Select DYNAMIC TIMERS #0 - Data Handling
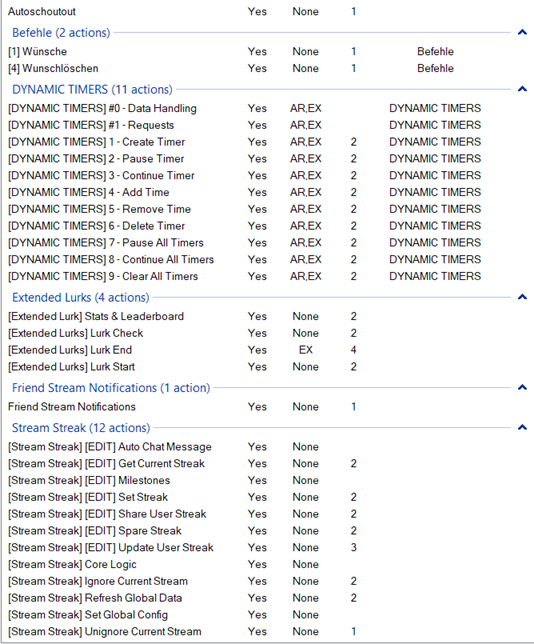Image resolution: width=534 pixels, height=644 pixels. pyautogui.click(x=267, y=108)
